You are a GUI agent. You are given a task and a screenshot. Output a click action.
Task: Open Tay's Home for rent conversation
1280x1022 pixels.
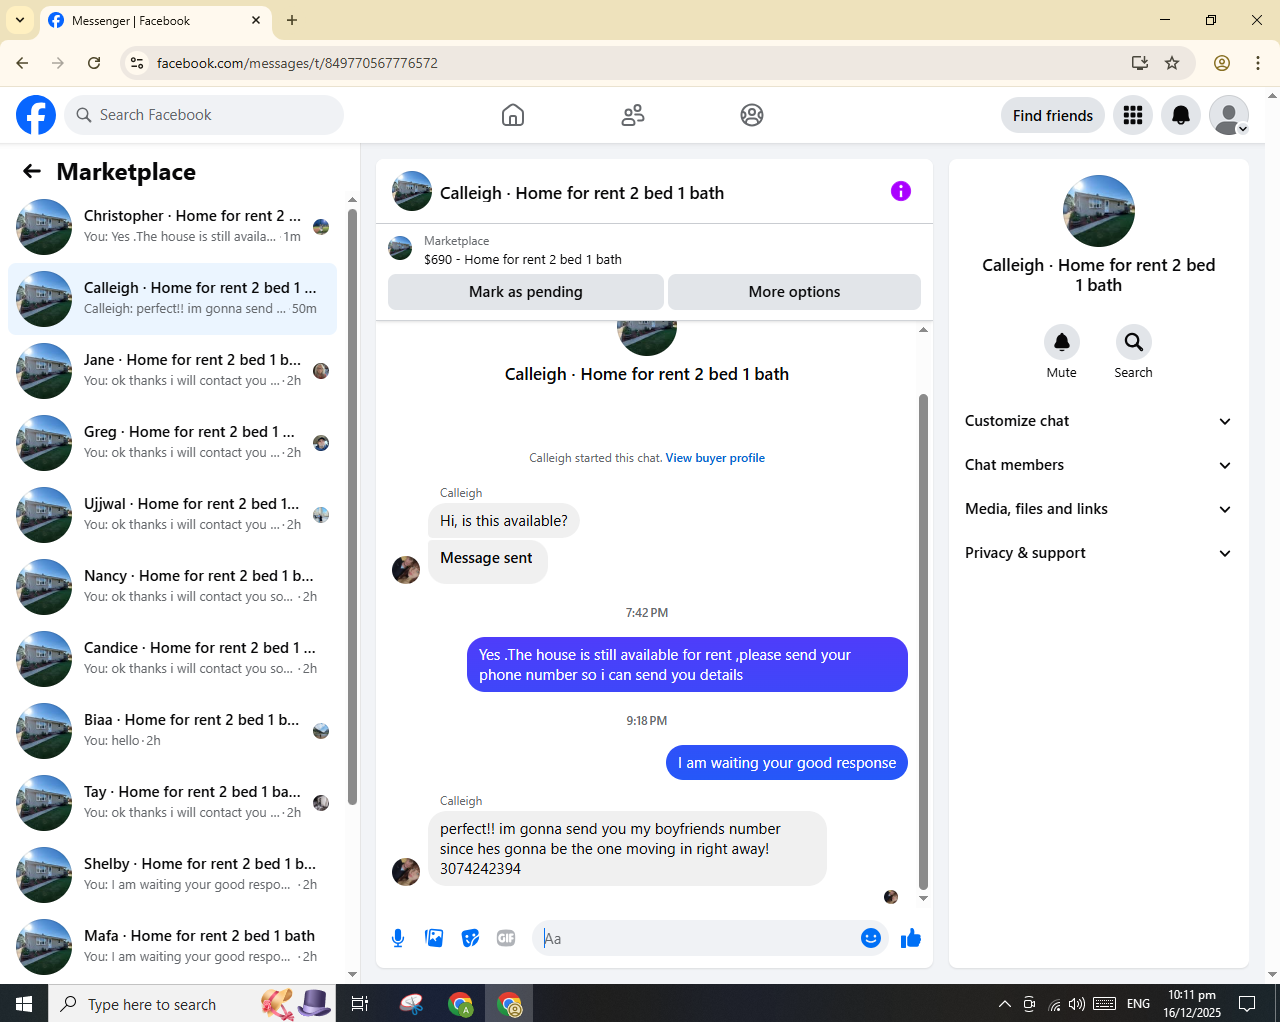pyautogui.click(x=172, y=803)
